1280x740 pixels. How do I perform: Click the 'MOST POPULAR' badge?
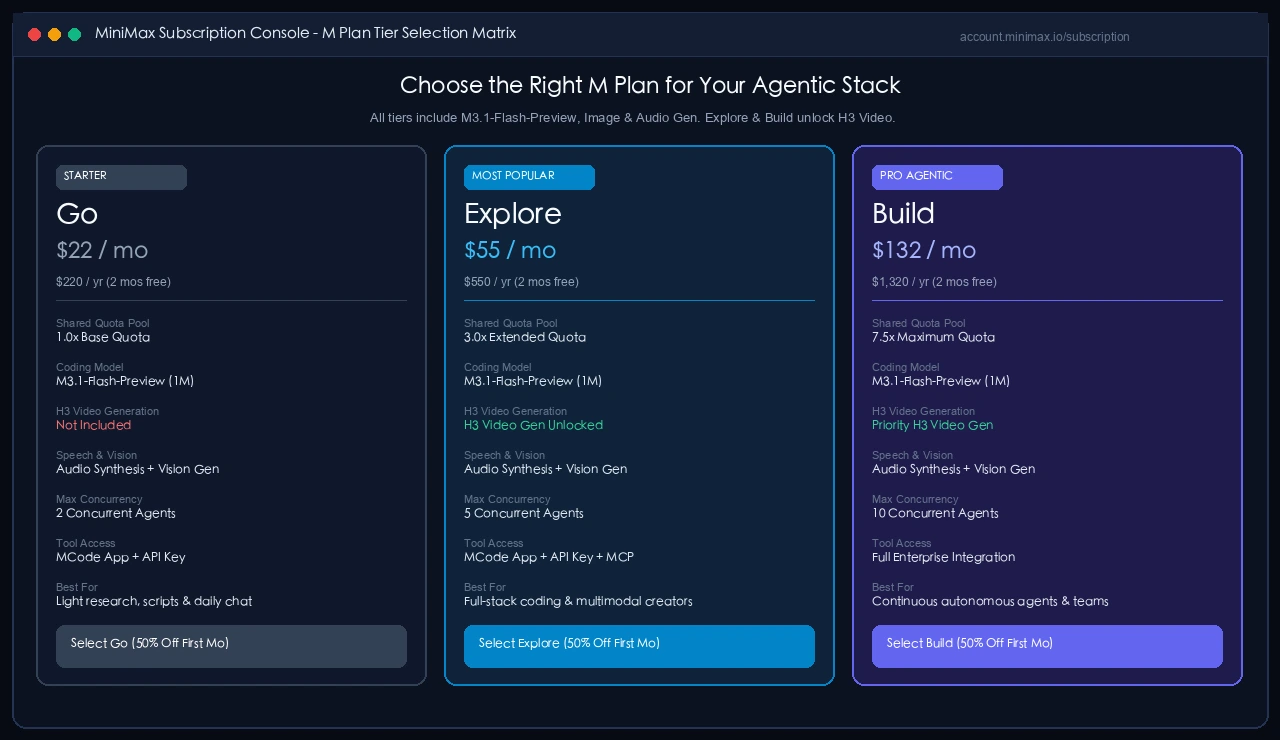[529, 177]
